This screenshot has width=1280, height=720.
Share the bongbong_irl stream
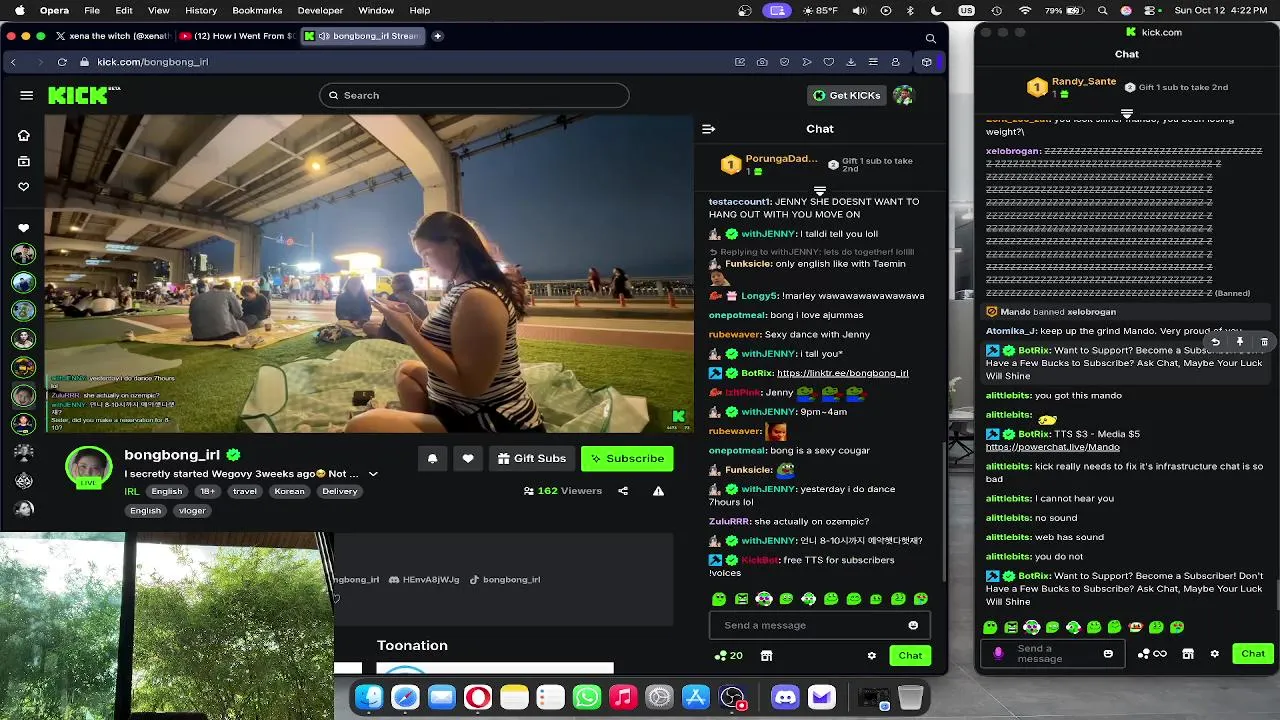(x=623, y=491)
